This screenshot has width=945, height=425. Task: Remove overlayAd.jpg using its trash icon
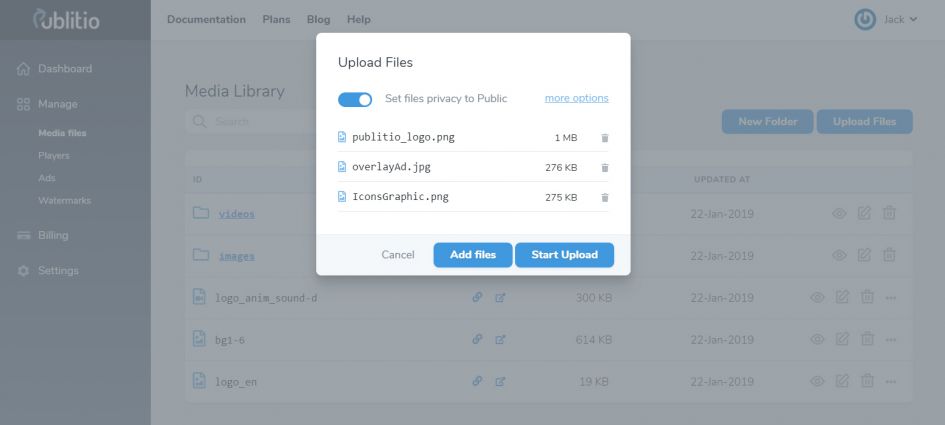pos(604,168)
